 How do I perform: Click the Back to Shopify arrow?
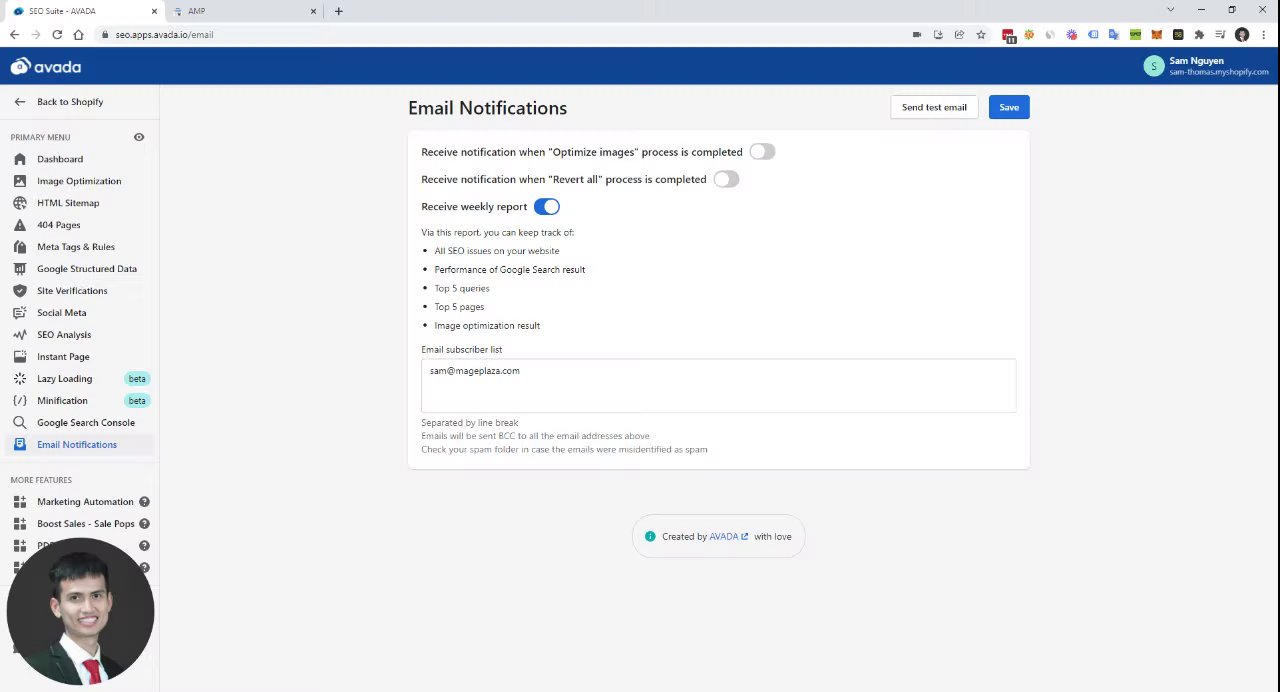20,102
